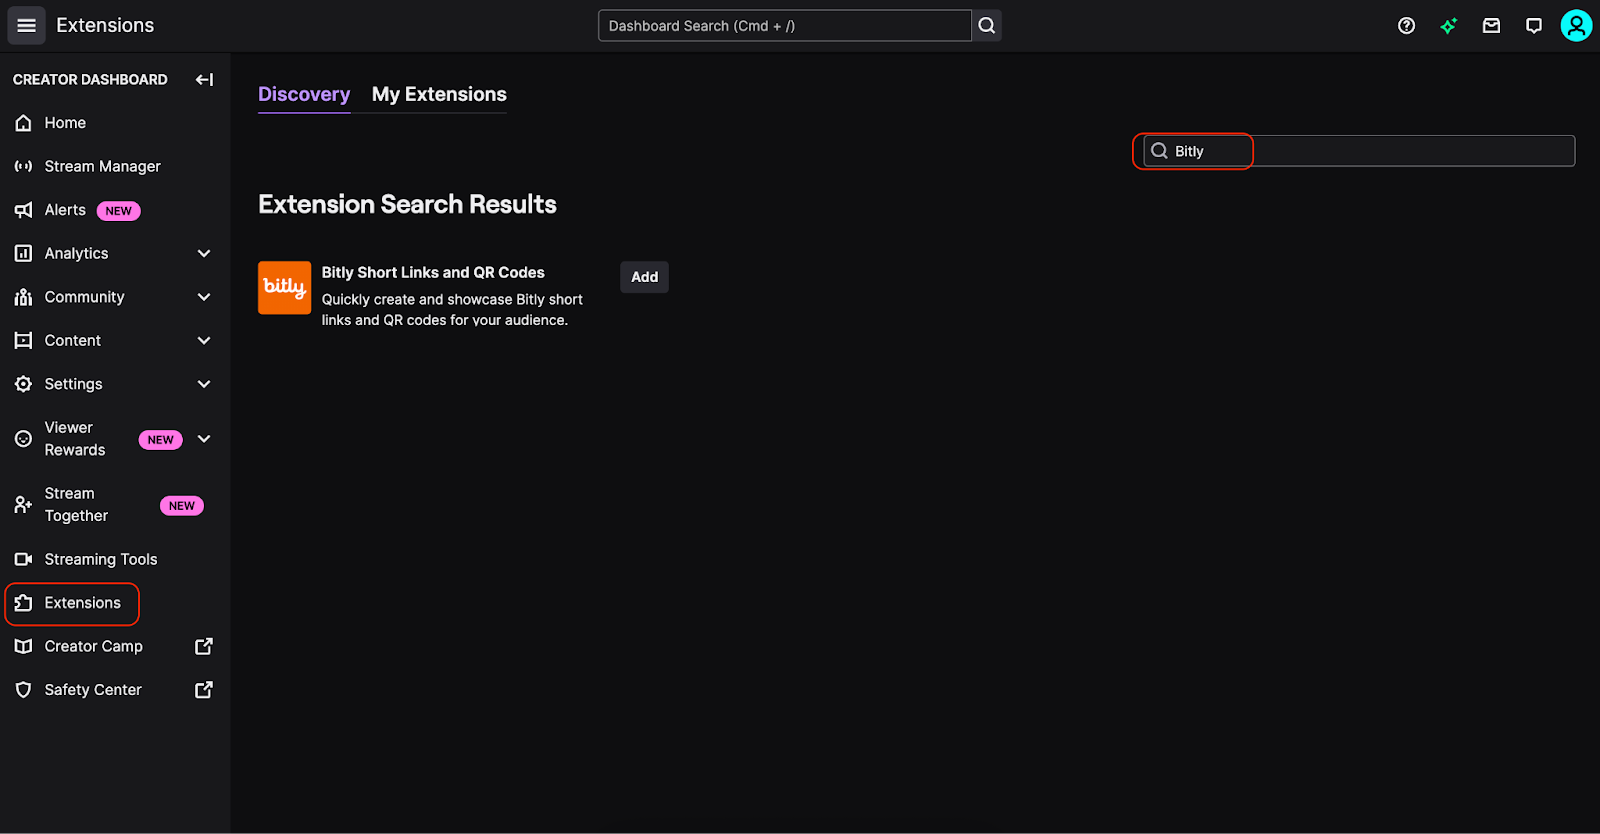The height and width of the screenshot is (834, 1600).
Task: Click the Extension Search Results heading
Action: click(x=407, y=204)
